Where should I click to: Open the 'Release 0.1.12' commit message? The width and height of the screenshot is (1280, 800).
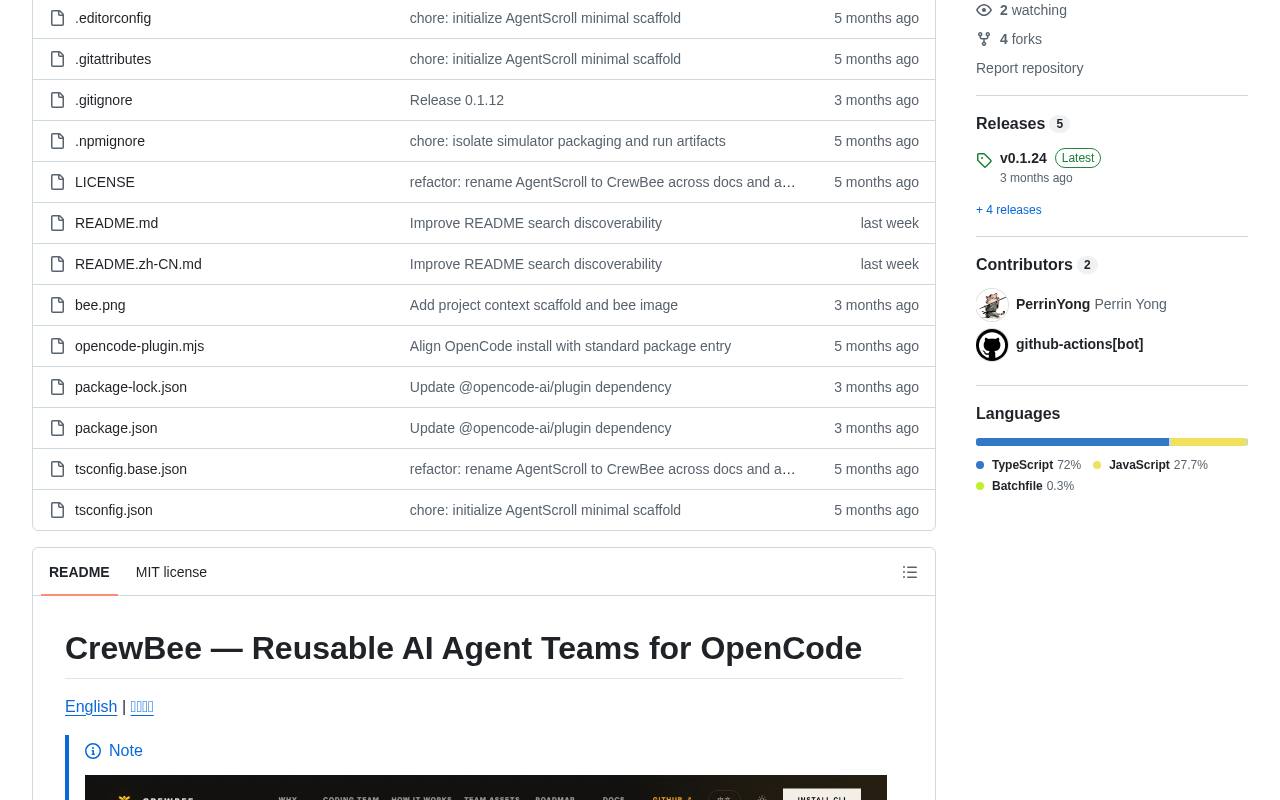457,100
